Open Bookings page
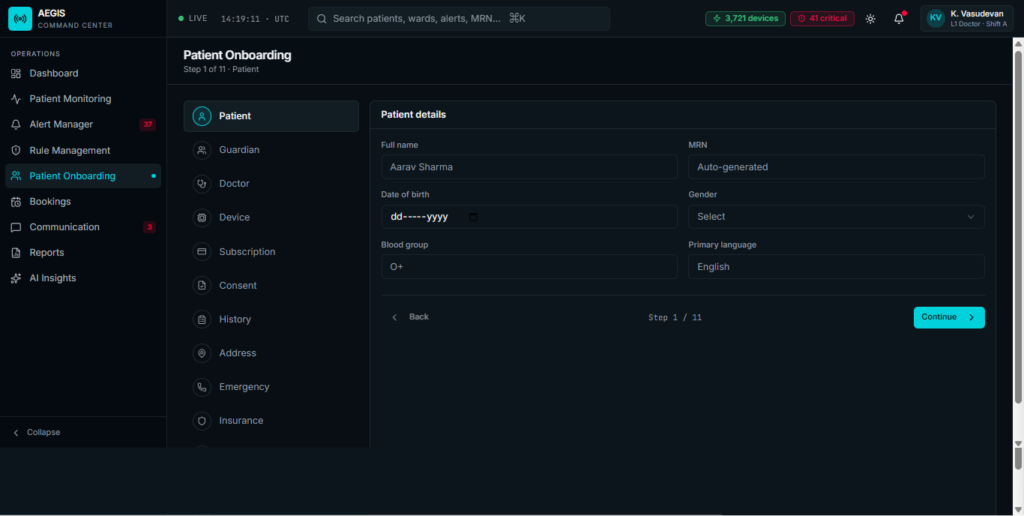The width and height of the screenshot is (1024, 516). pyautogui.click(x=83, y=201)
